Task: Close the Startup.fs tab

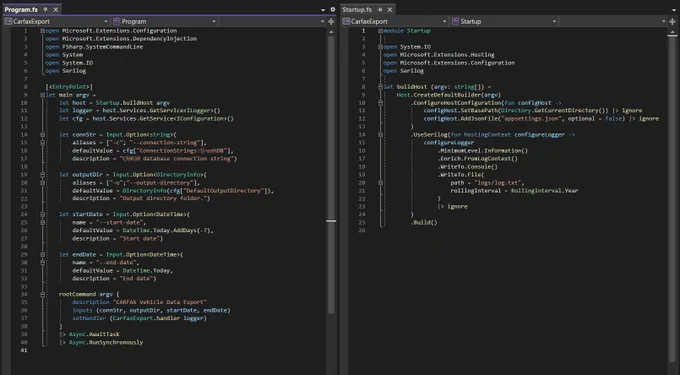Action: coord(389,10)
